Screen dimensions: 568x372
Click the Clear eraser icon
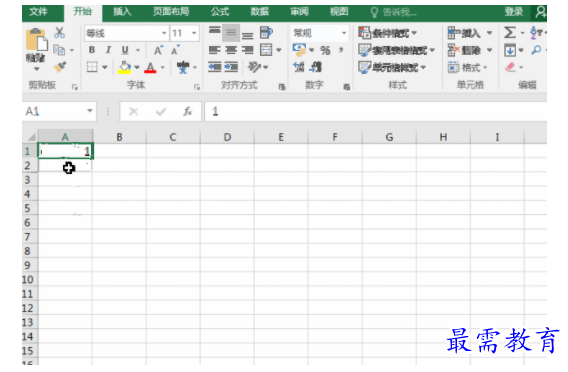[510, 67]
